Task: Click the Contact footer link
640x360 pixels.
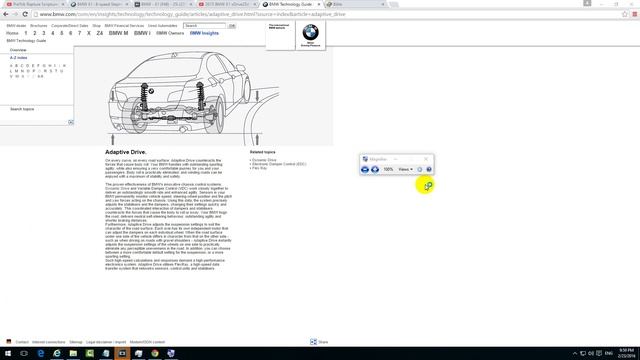Action: (22, 342)
